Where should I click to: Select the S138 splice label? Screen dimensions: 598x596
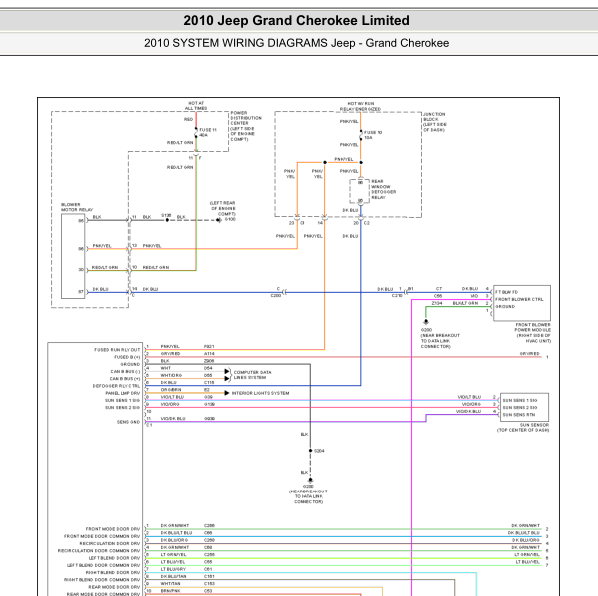coord(166,215)
